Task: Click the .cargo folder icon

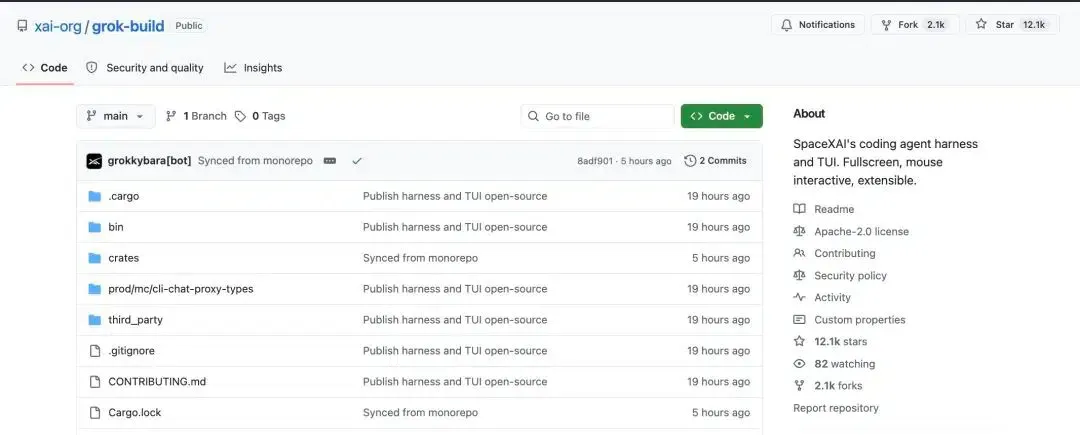Action: pos(95,196)
